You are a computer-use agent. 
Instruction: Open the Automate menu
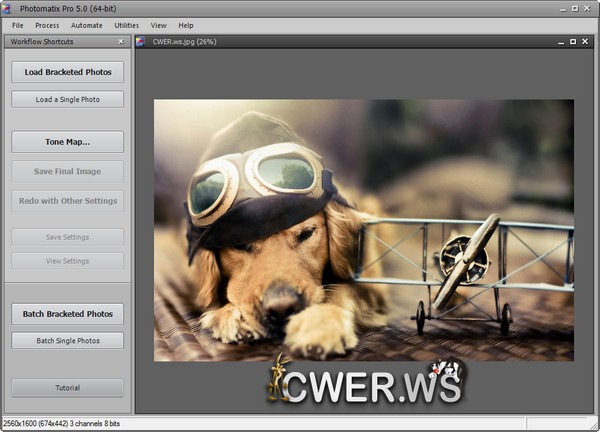[x=87, y=25]
